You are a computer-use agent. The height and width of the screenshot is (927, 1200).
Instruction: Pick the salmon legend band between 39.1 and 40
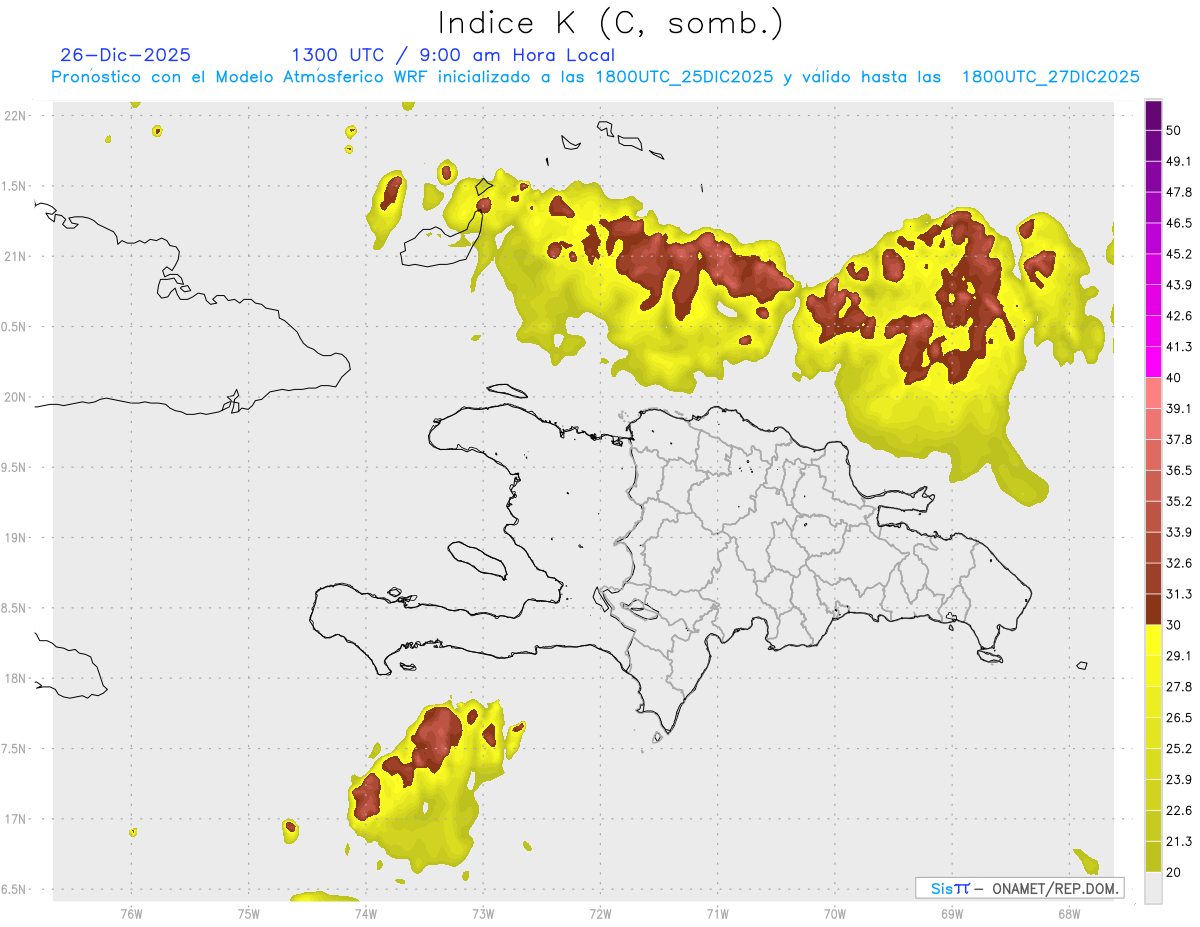pyautogui.click(x=1153, y=393)
